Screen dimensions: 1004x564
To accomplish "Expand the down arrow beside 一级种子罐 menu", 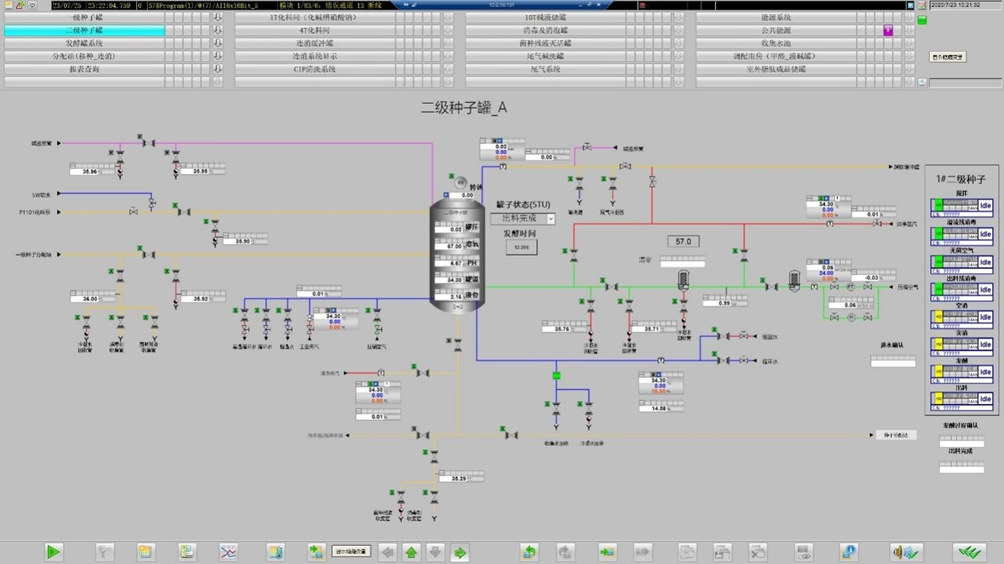I will point(218,18).
